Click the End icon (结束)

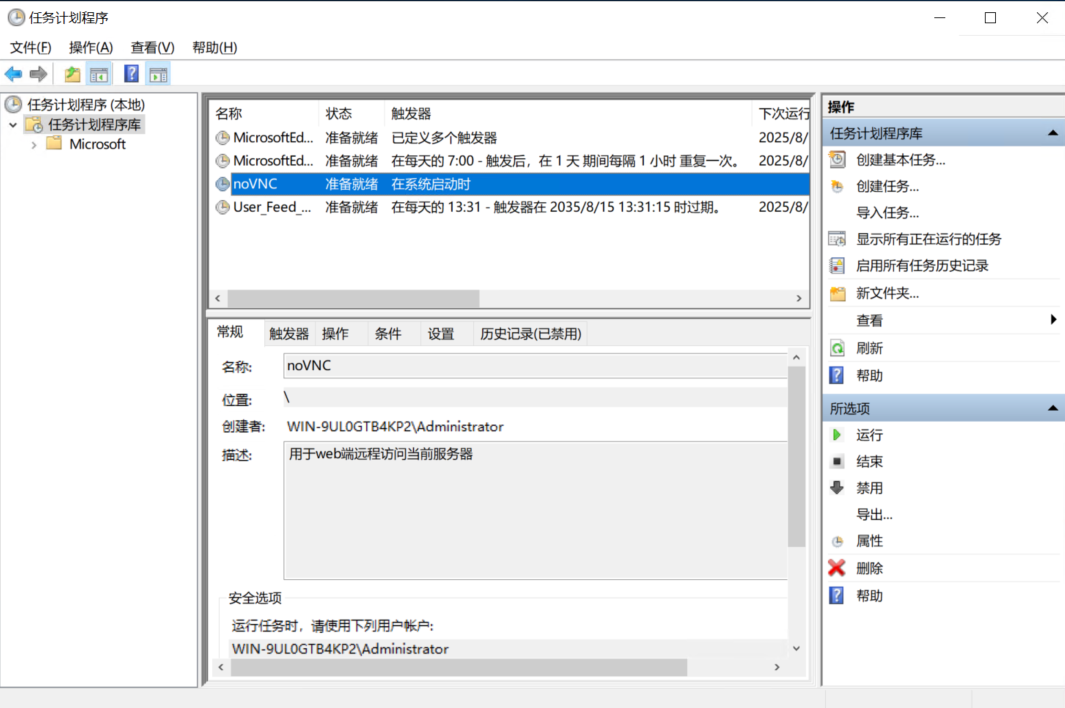(837, 461)
